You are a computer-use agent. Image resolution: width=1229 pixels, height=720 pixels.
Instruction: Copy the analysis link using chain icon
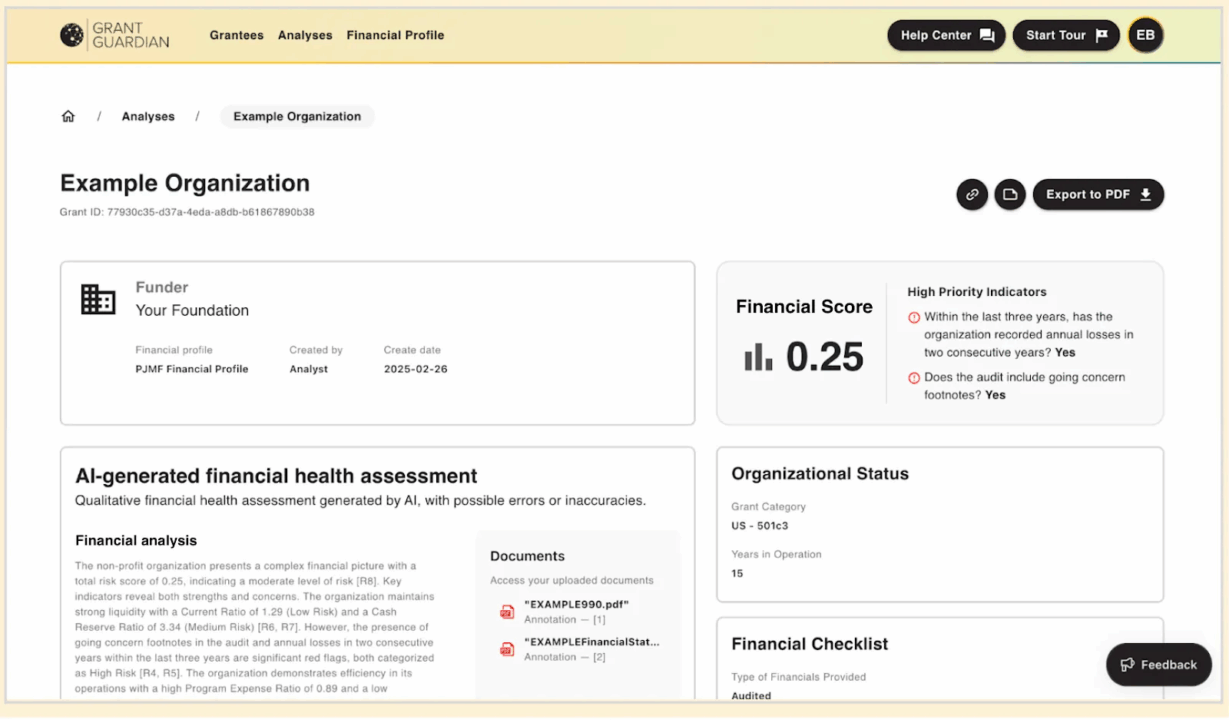[971, 194]
